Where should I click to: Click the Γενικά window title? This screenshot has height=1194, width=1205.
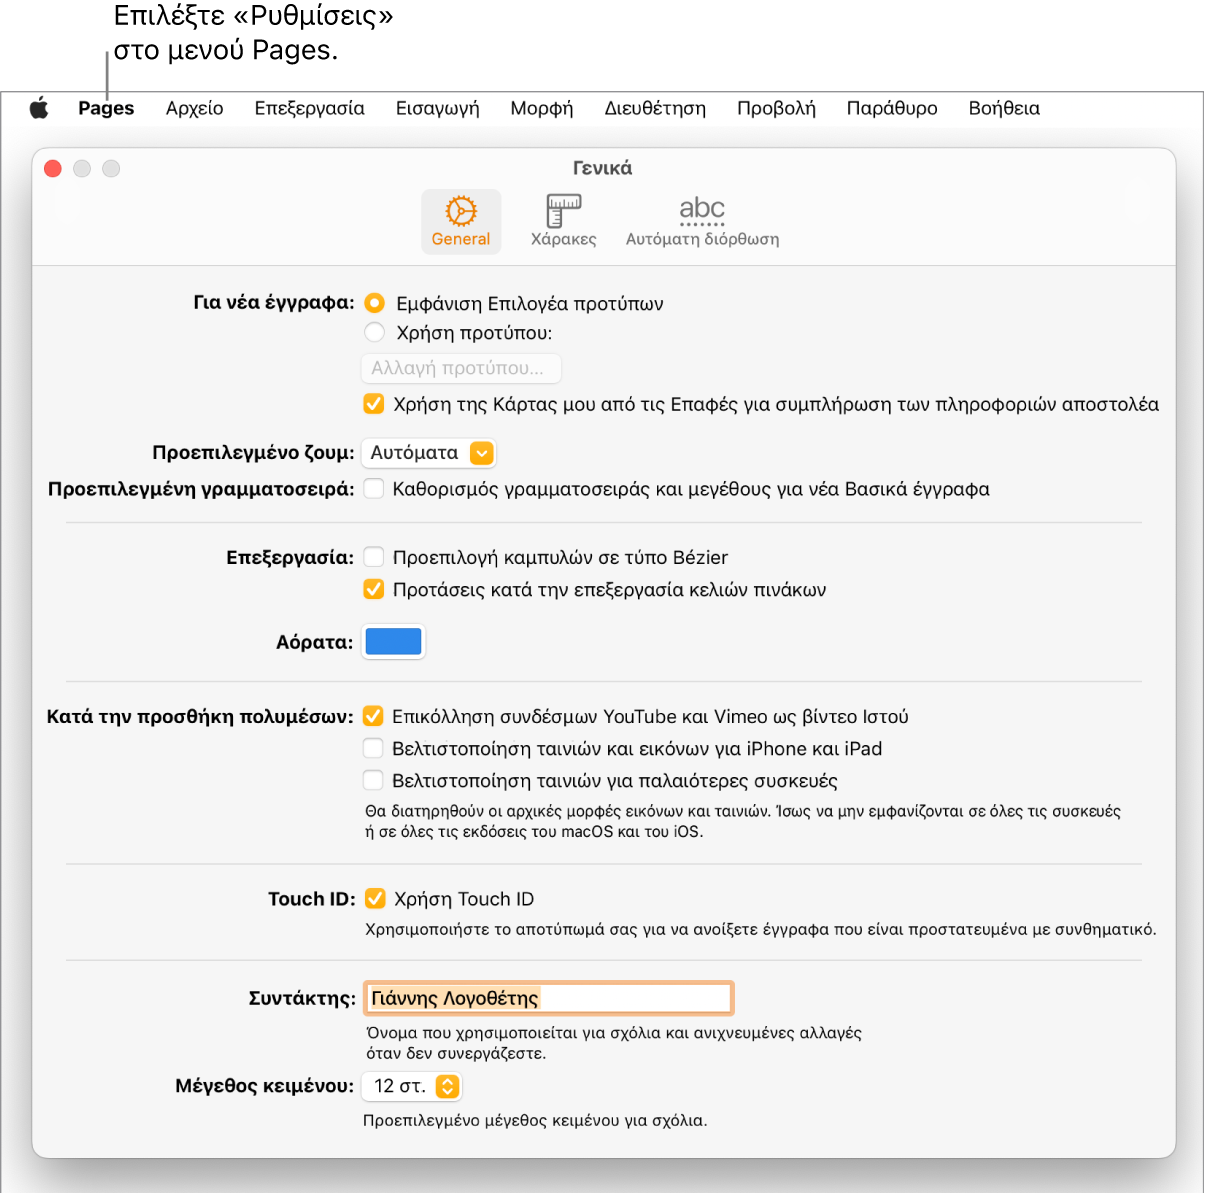(602, 168)
